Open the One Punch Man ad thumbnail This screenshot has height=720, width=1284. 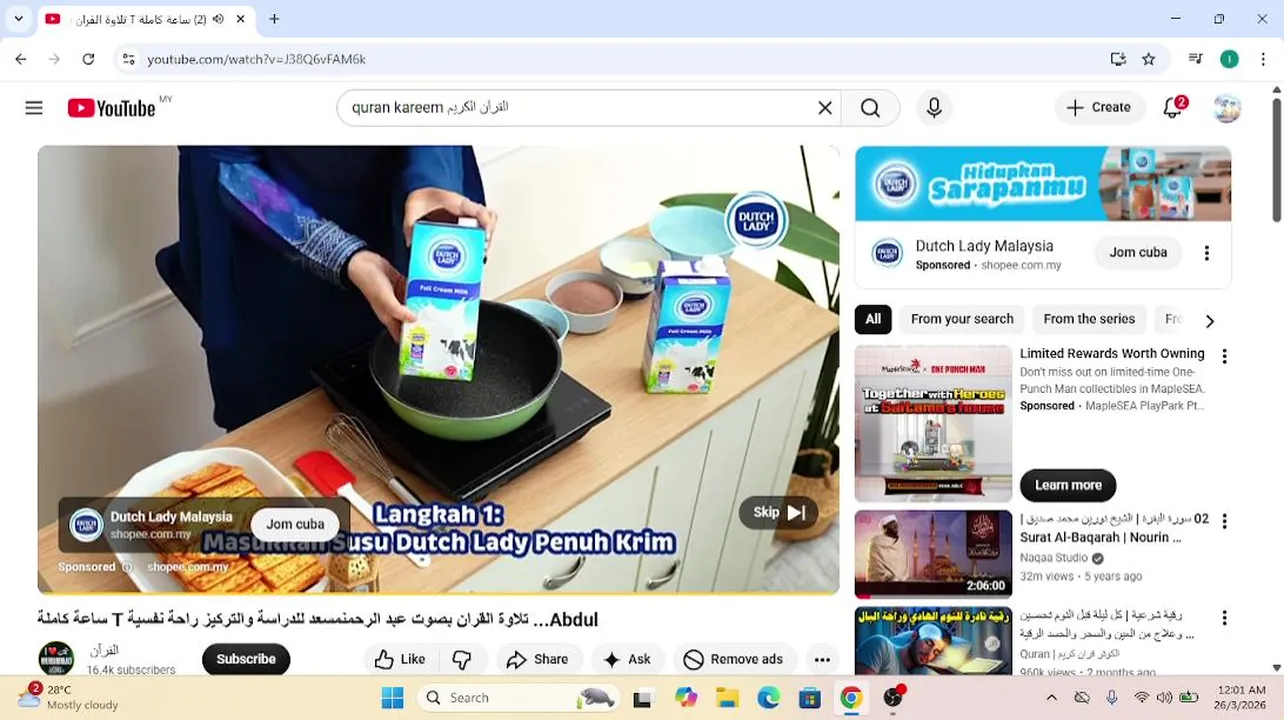point(933,423)
